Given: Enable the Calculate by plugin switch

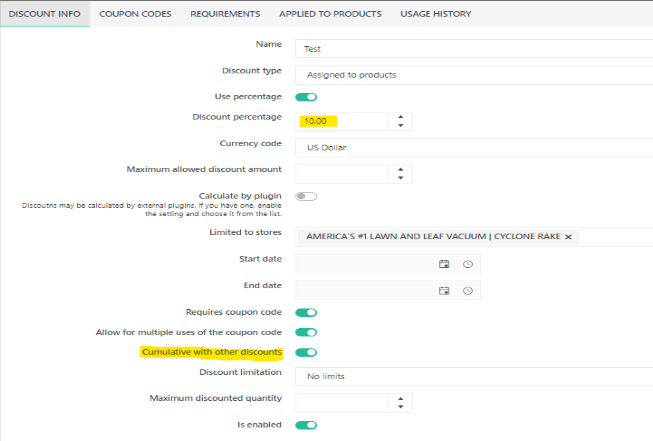Looking at the screenshot, I should [x=306, y=197].
